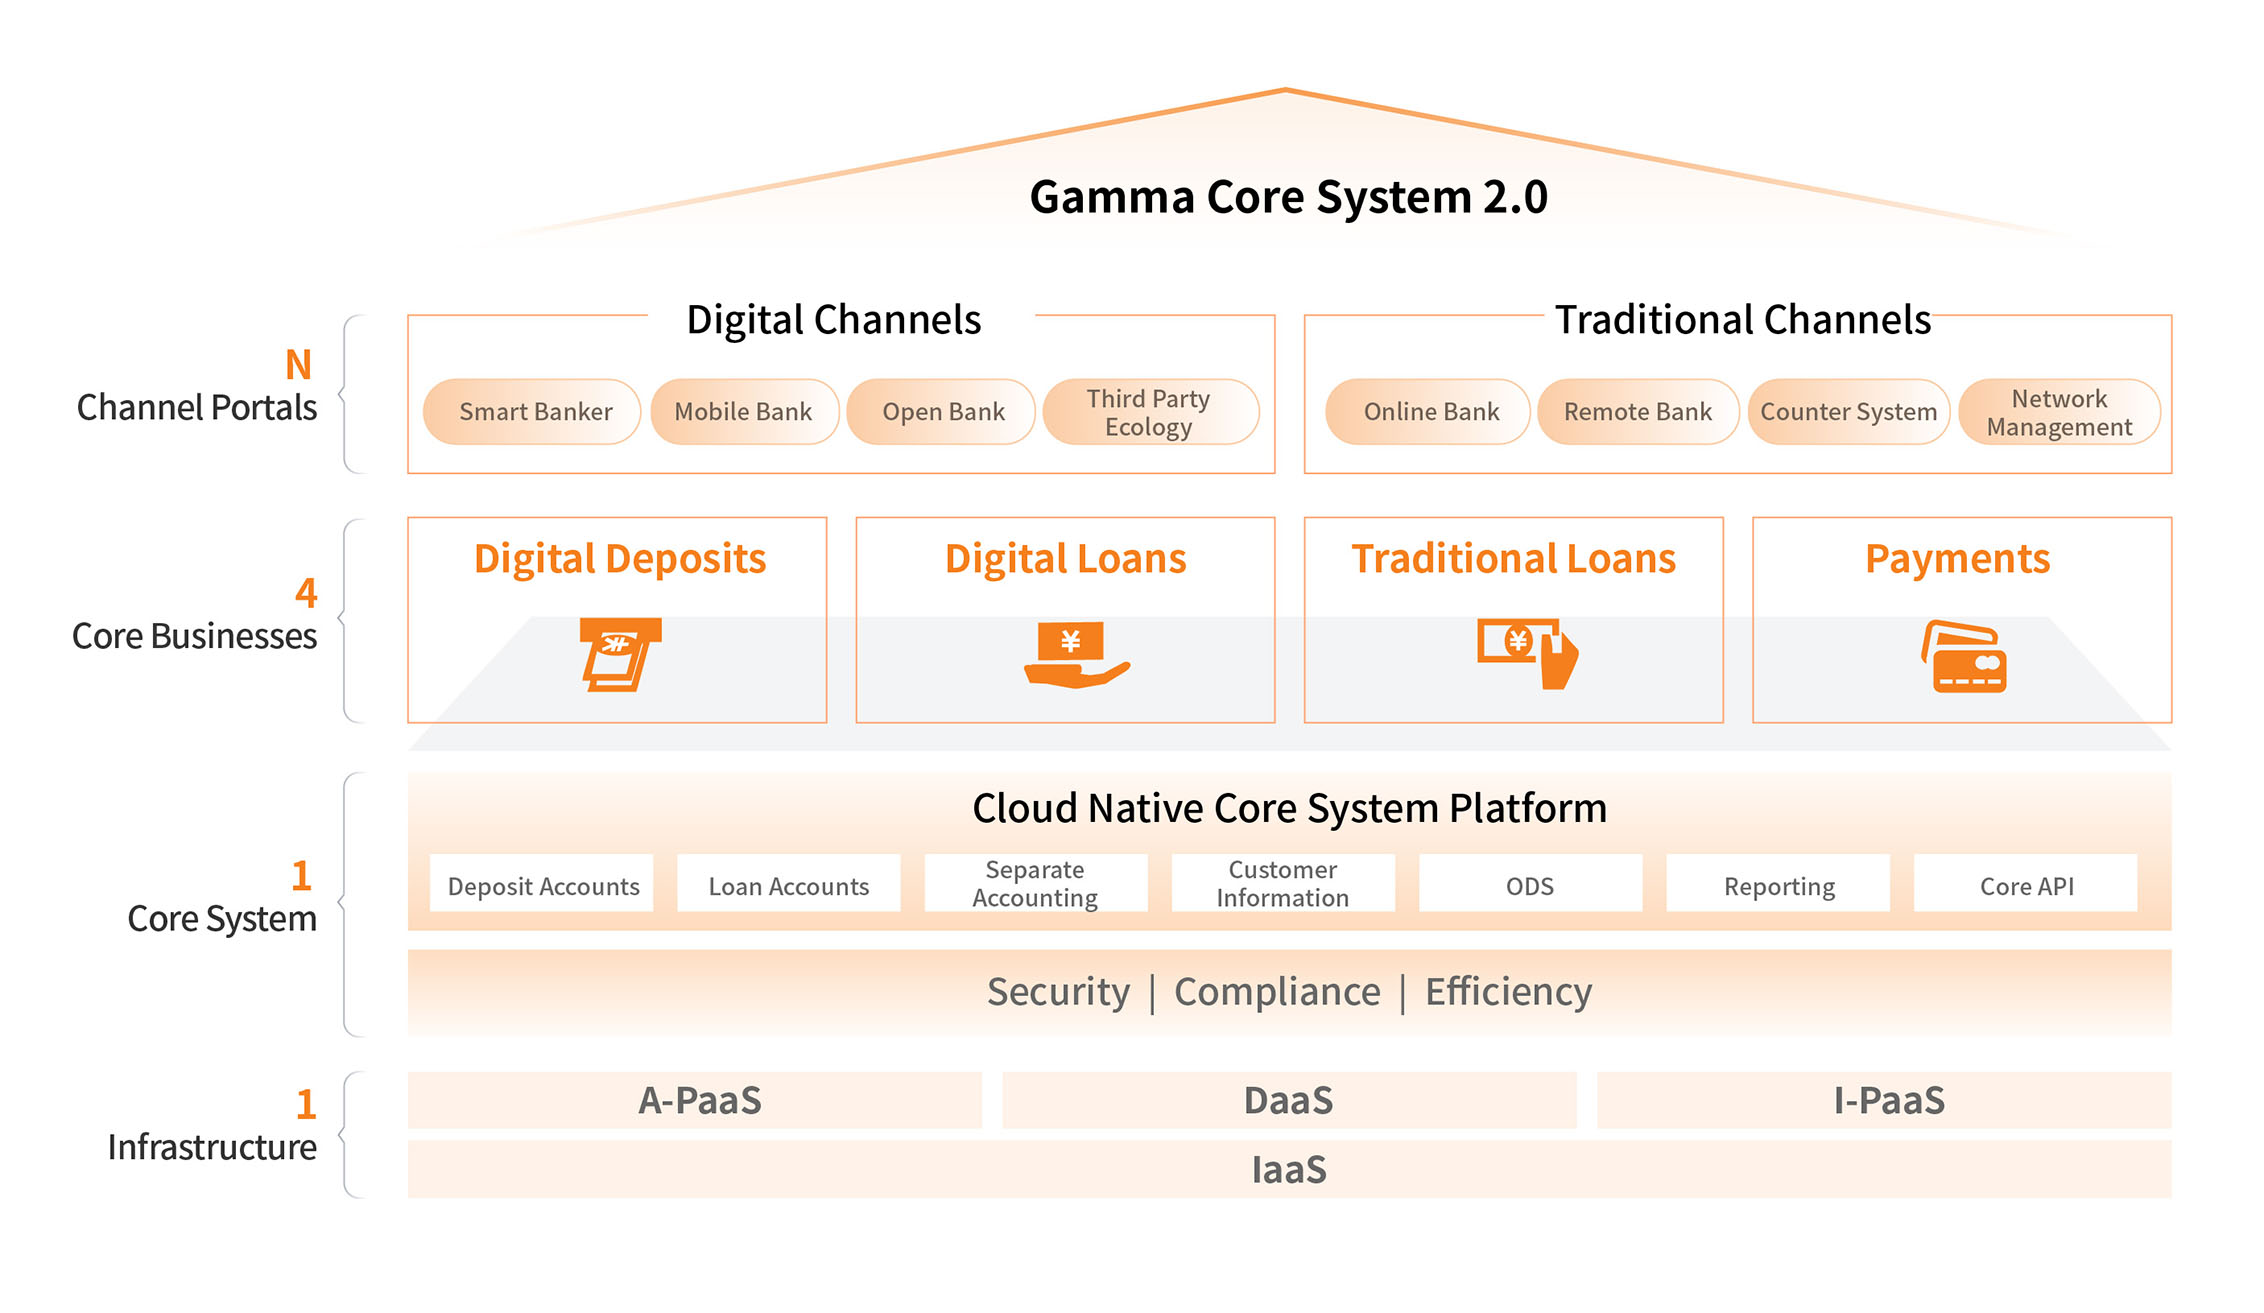The image size is (2264, 1313).
Task: Click the Digital Loans hand-with-money icon
Action: click(1075, 654)
